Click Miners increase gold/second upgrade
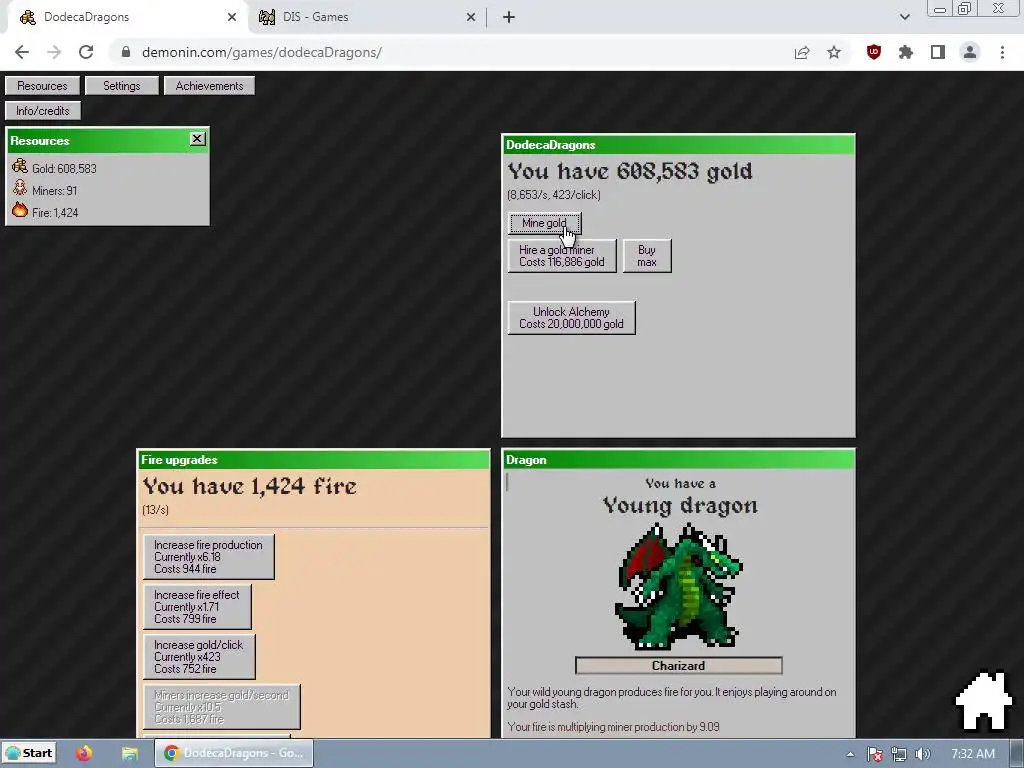 [x=221, y=707]
